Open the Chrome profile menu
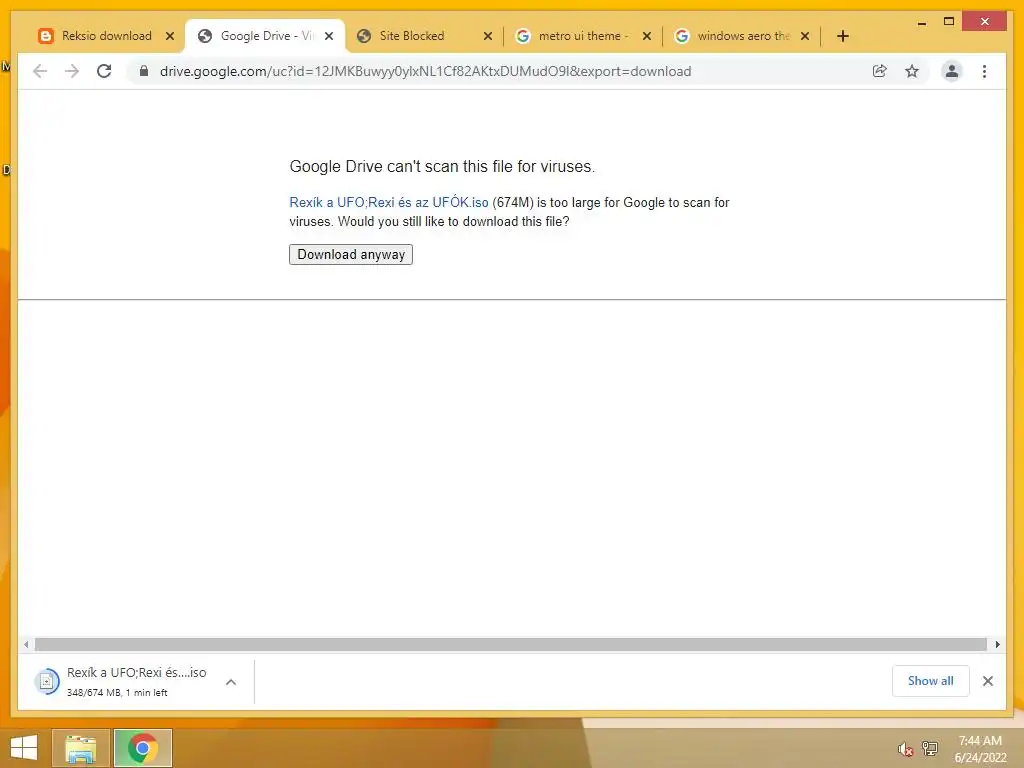This screenshot has height=768, width=1024. (x=952, y=71)
